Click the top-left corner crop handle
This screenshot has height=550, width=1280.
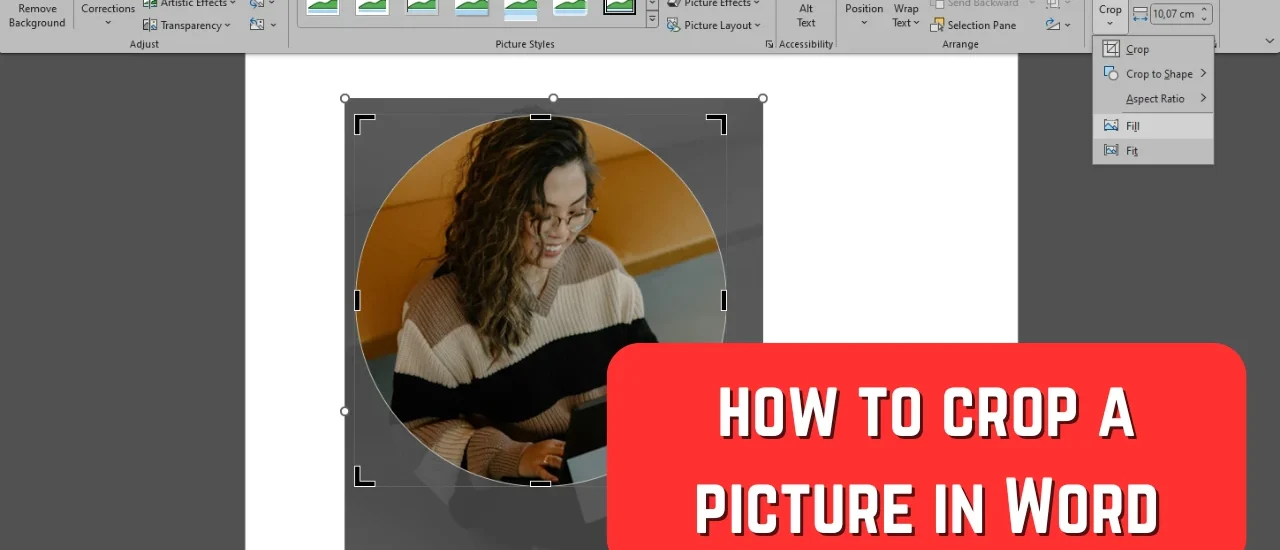[x=363, y=123]
